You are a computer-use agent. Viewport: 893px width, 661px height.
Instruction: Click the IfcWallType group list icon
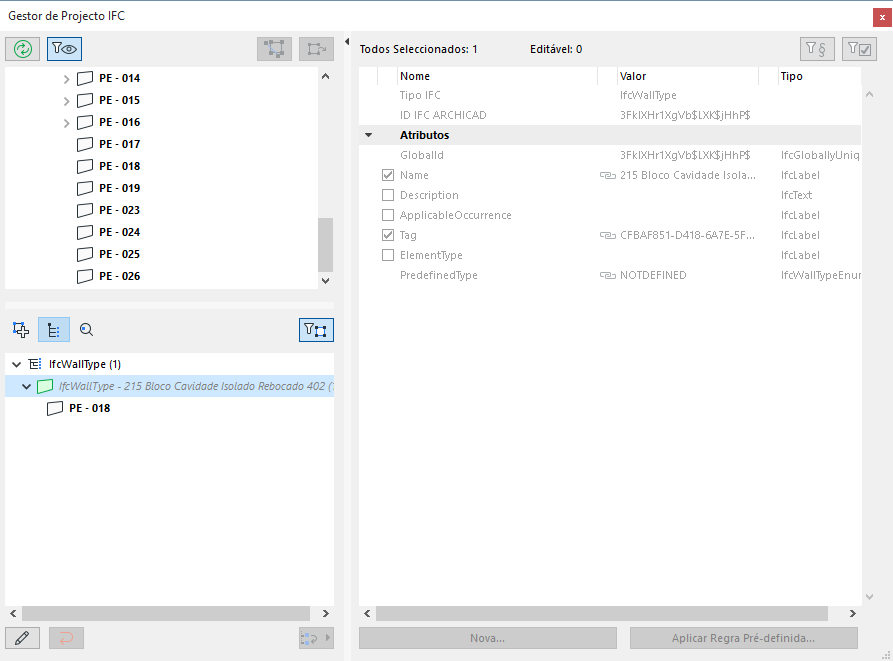35,364
